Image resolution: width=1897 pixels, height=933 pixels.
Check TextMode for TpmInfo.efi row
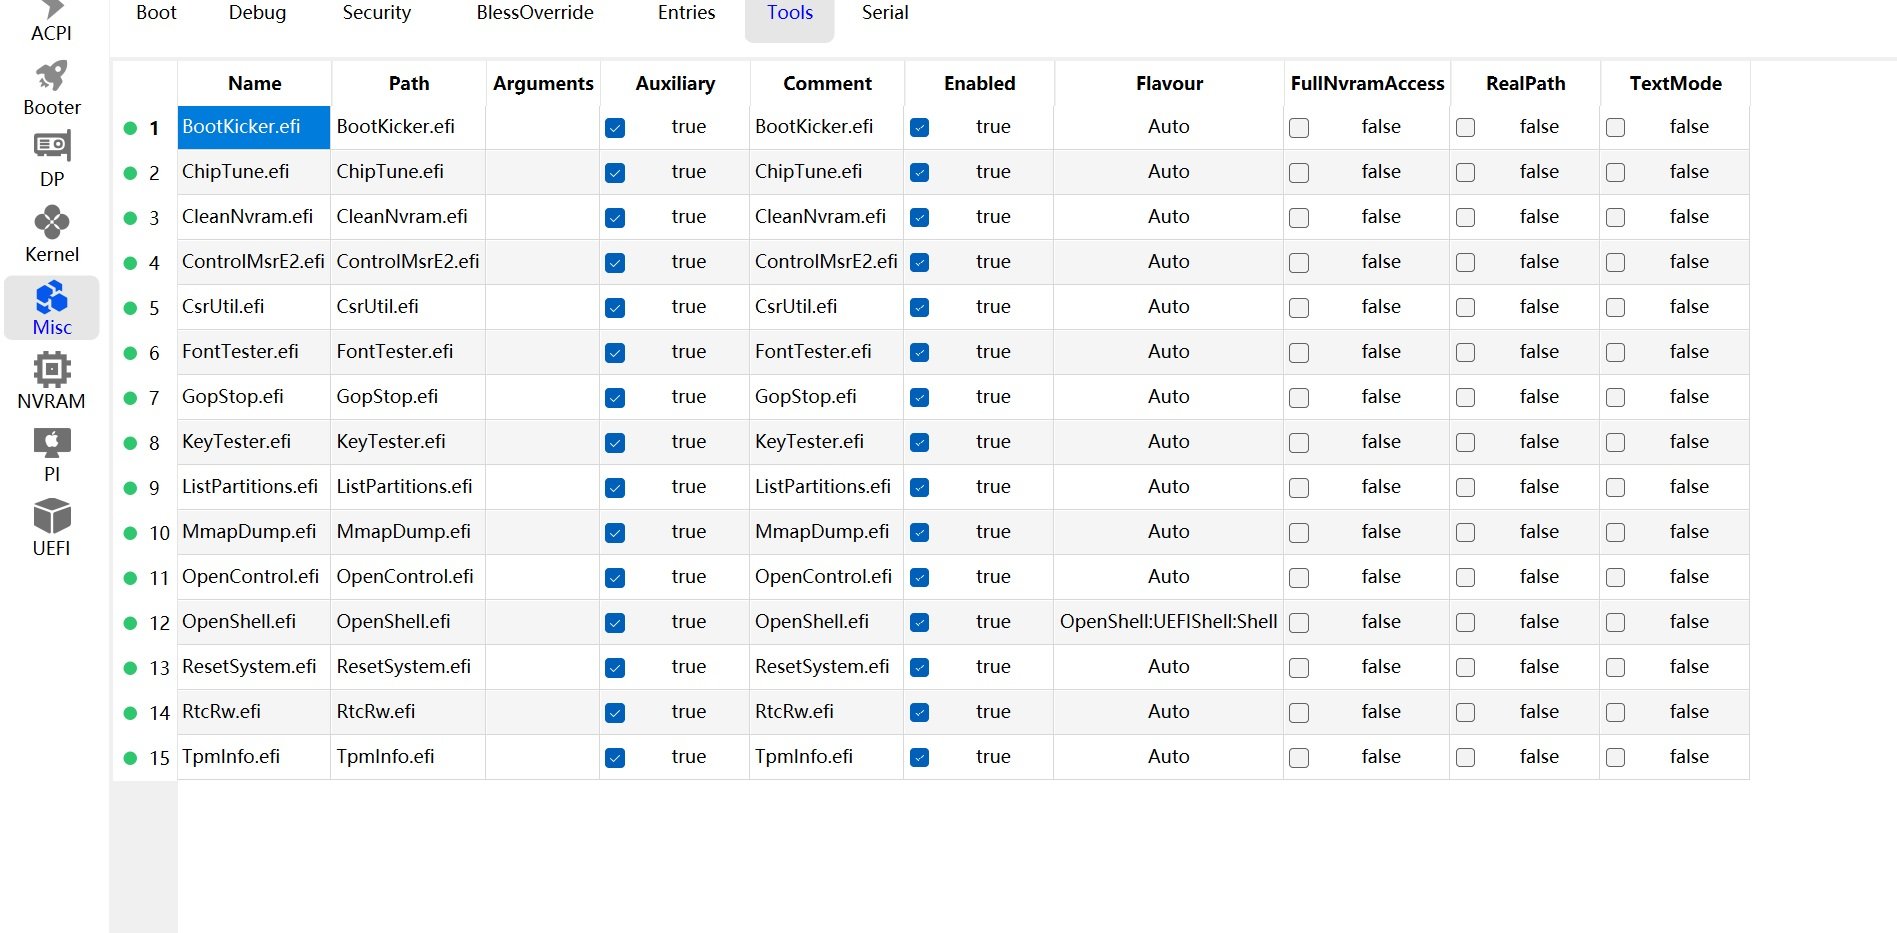[x=1615, y=758]
